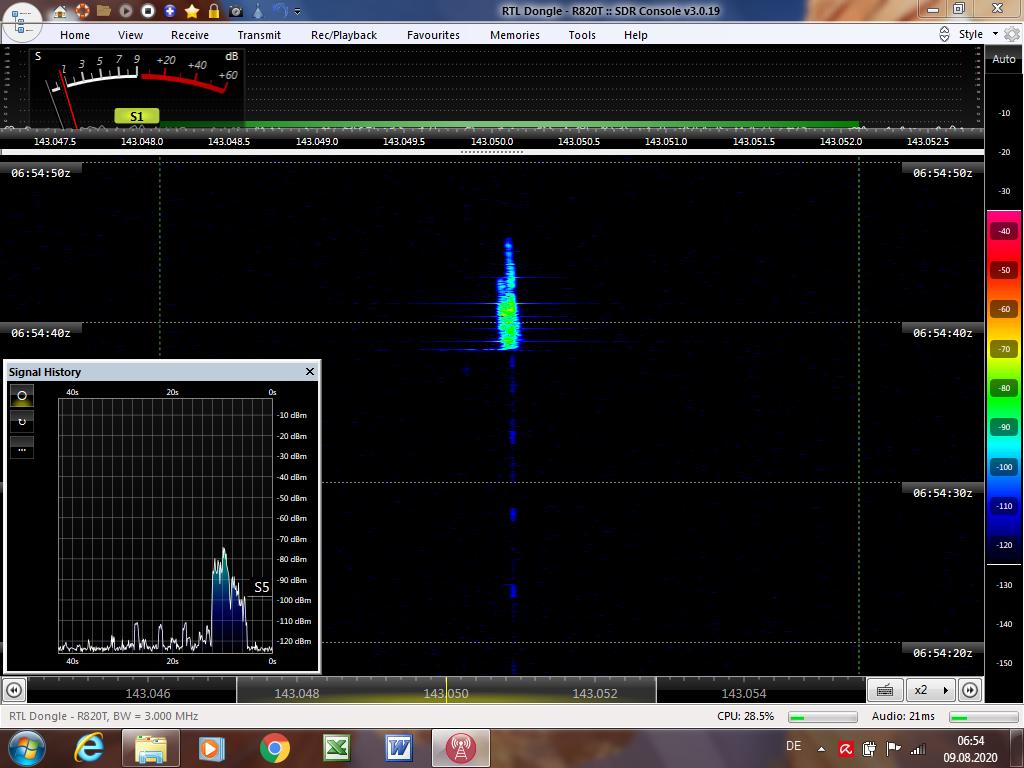Click the house Home icon in quick toolbar

(x=59, y=11)
